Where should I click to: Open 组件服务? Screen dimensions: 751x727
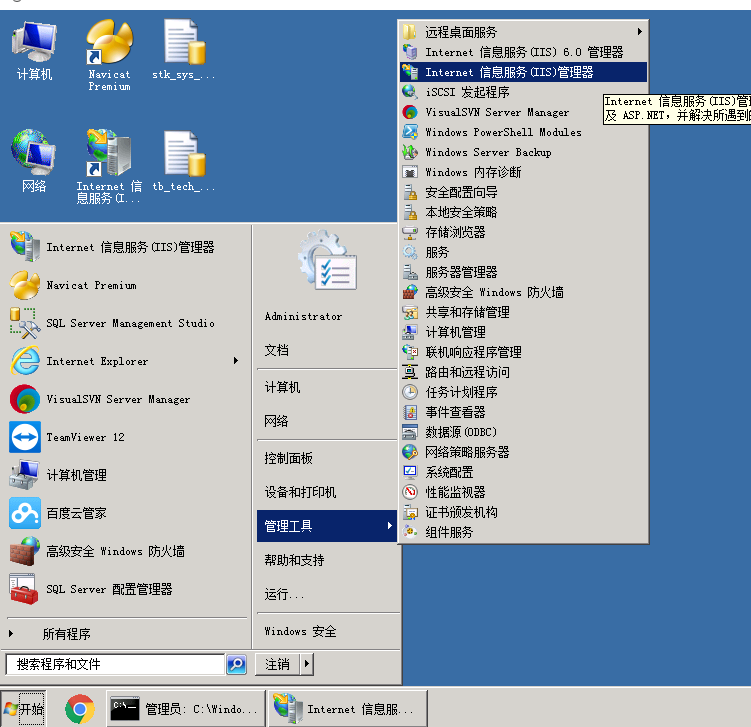[523, 532]
